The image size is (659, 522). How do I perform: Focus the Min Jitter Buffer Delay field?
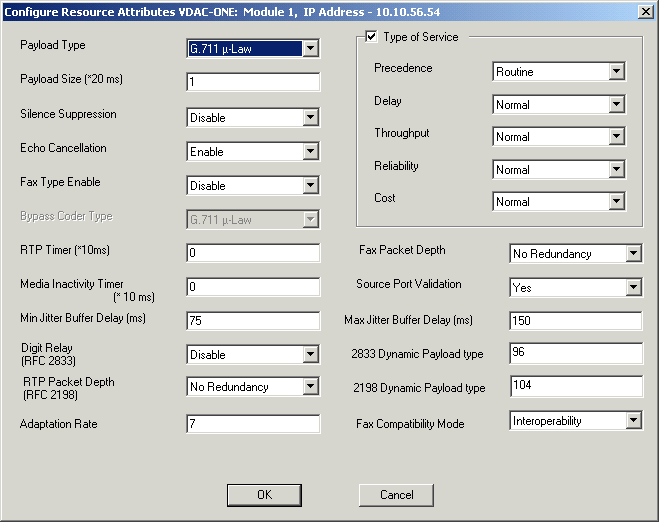click(253, 321)
